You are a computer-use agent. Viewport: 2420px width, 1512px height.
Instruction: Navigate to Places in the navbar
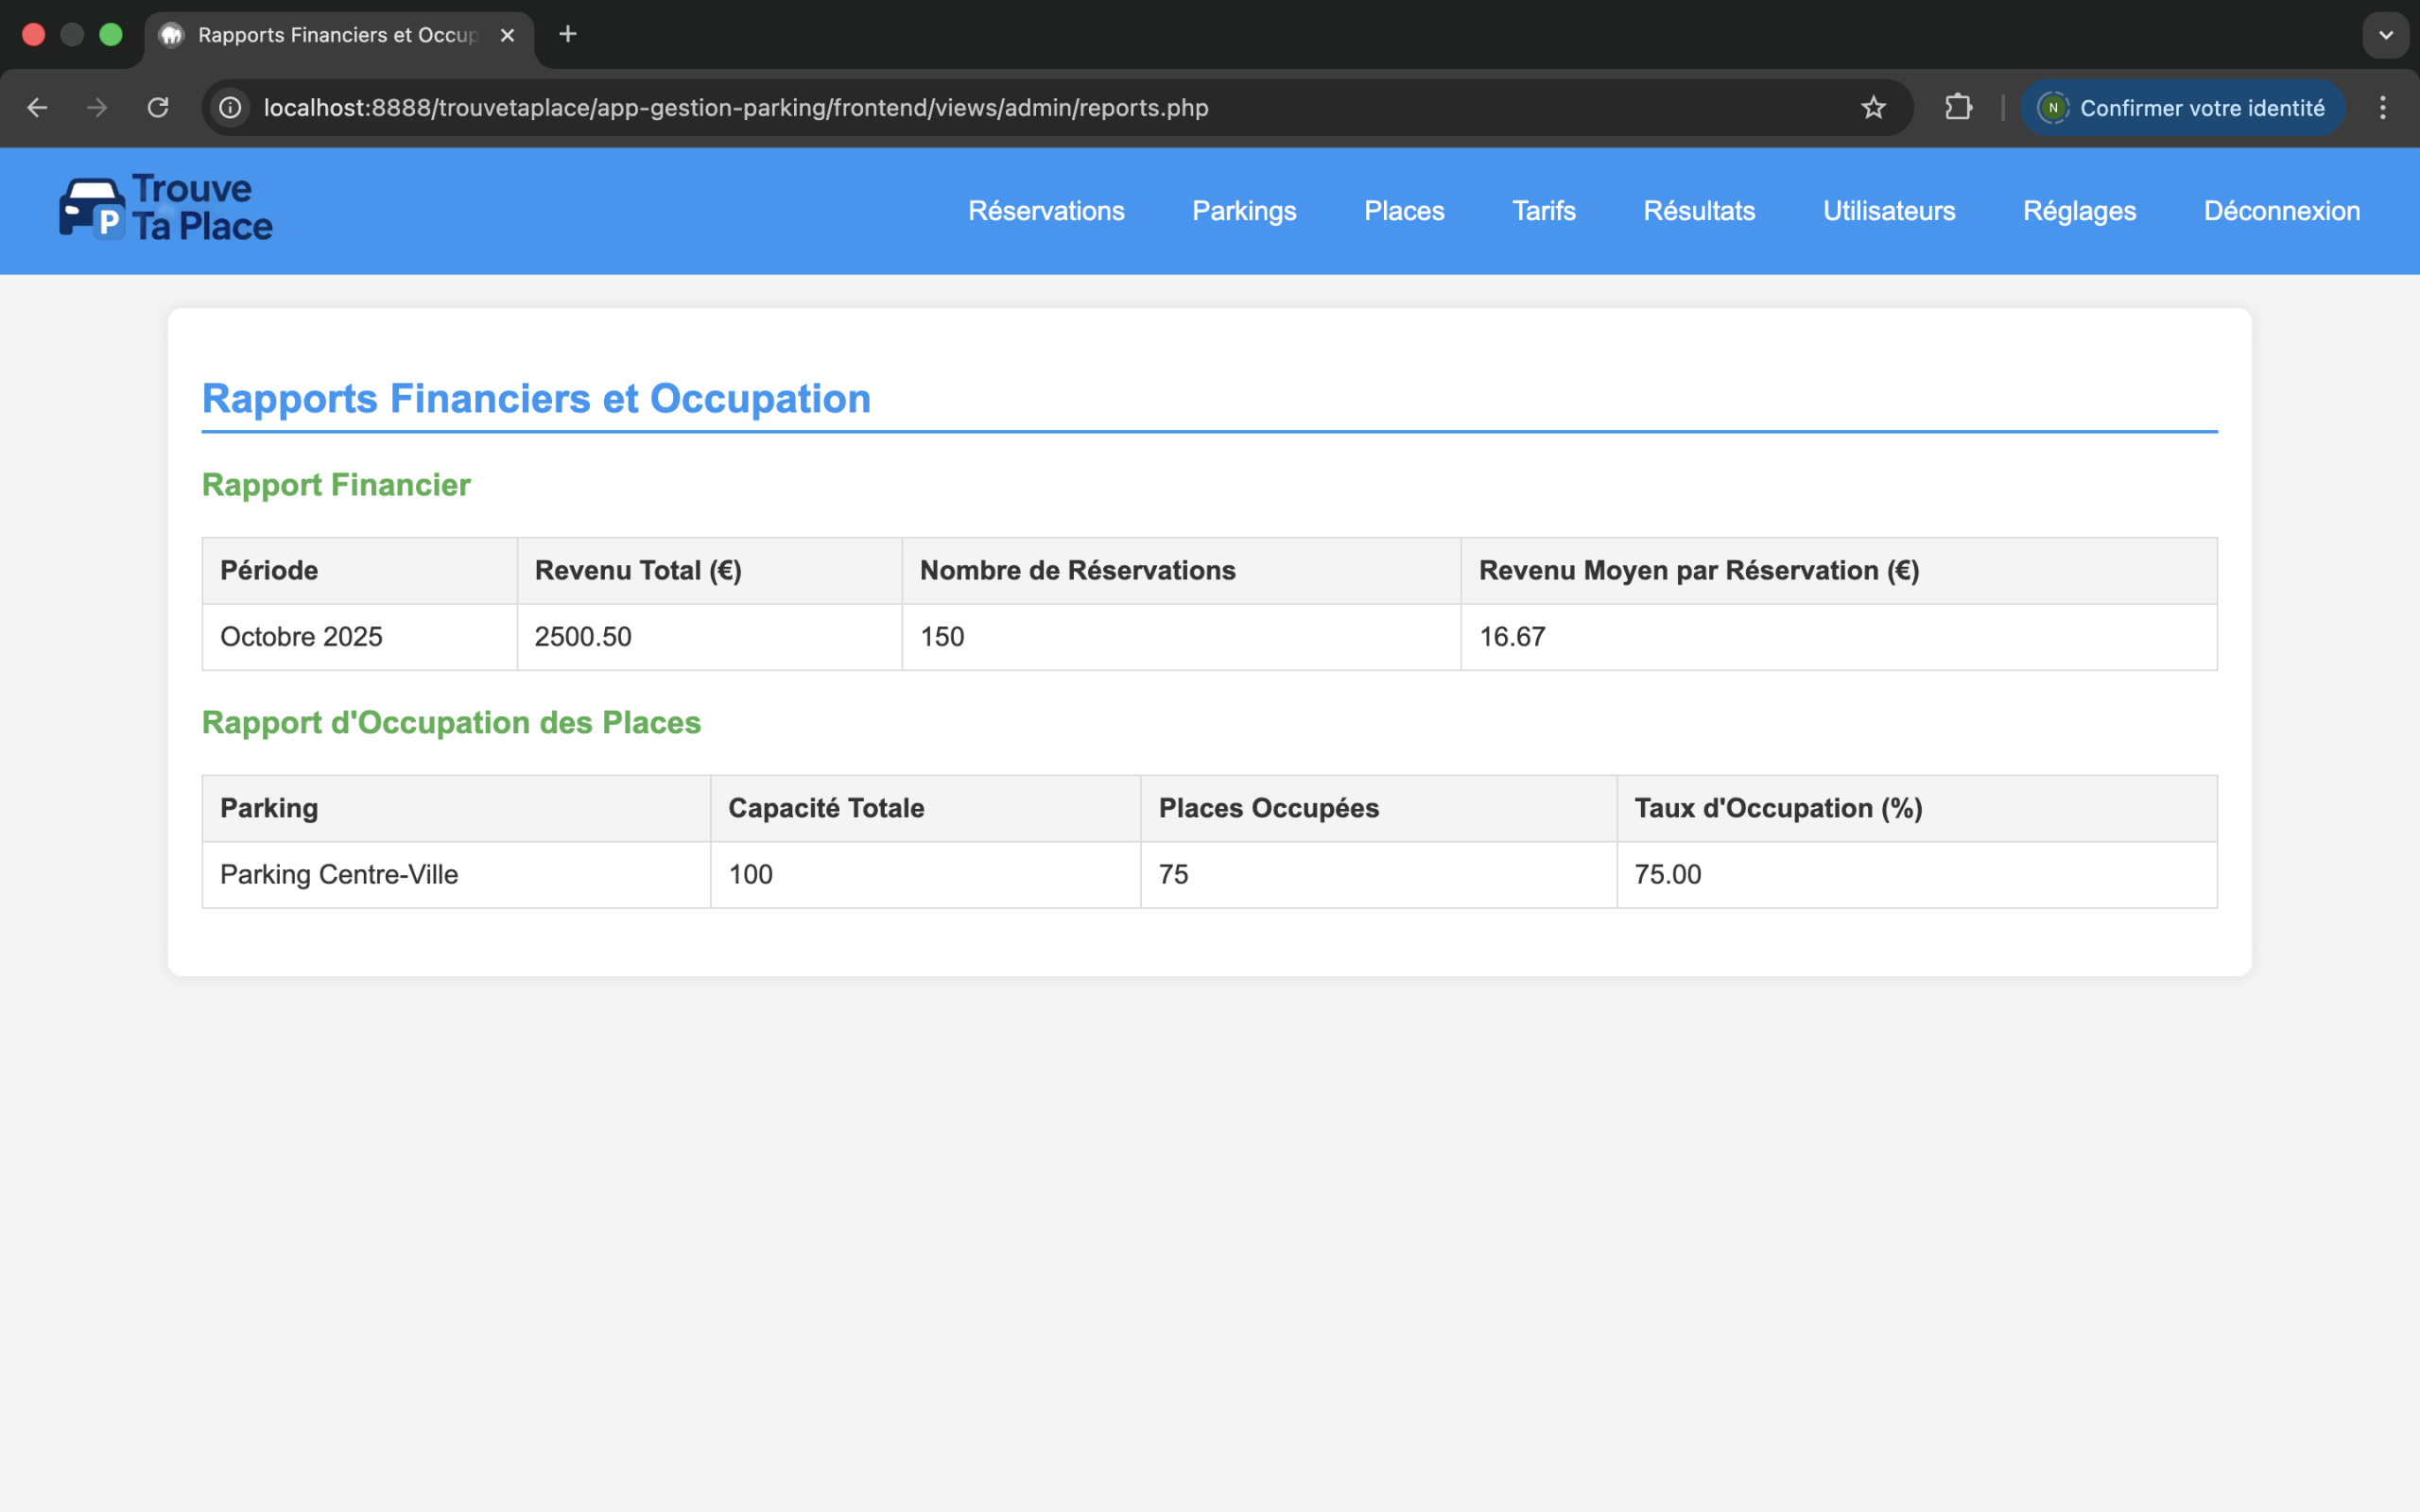(1404, 211)
